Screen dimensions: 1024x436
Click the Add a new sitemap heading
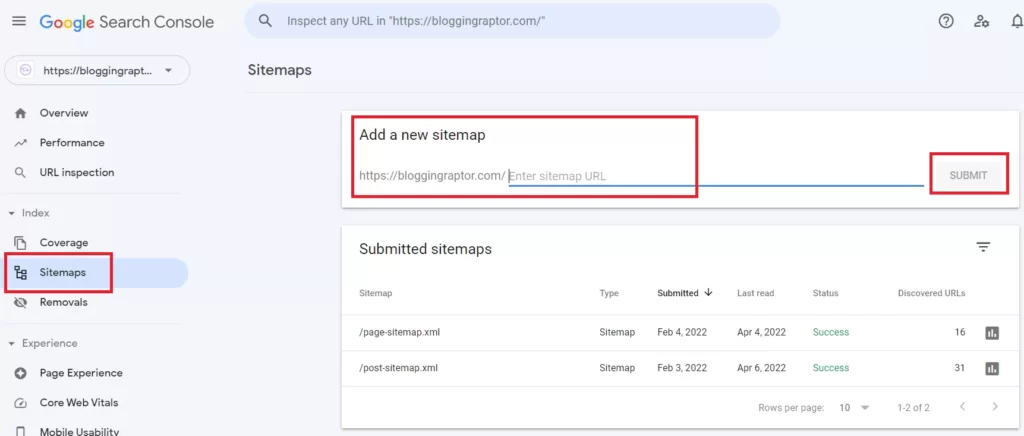point(423,136)
